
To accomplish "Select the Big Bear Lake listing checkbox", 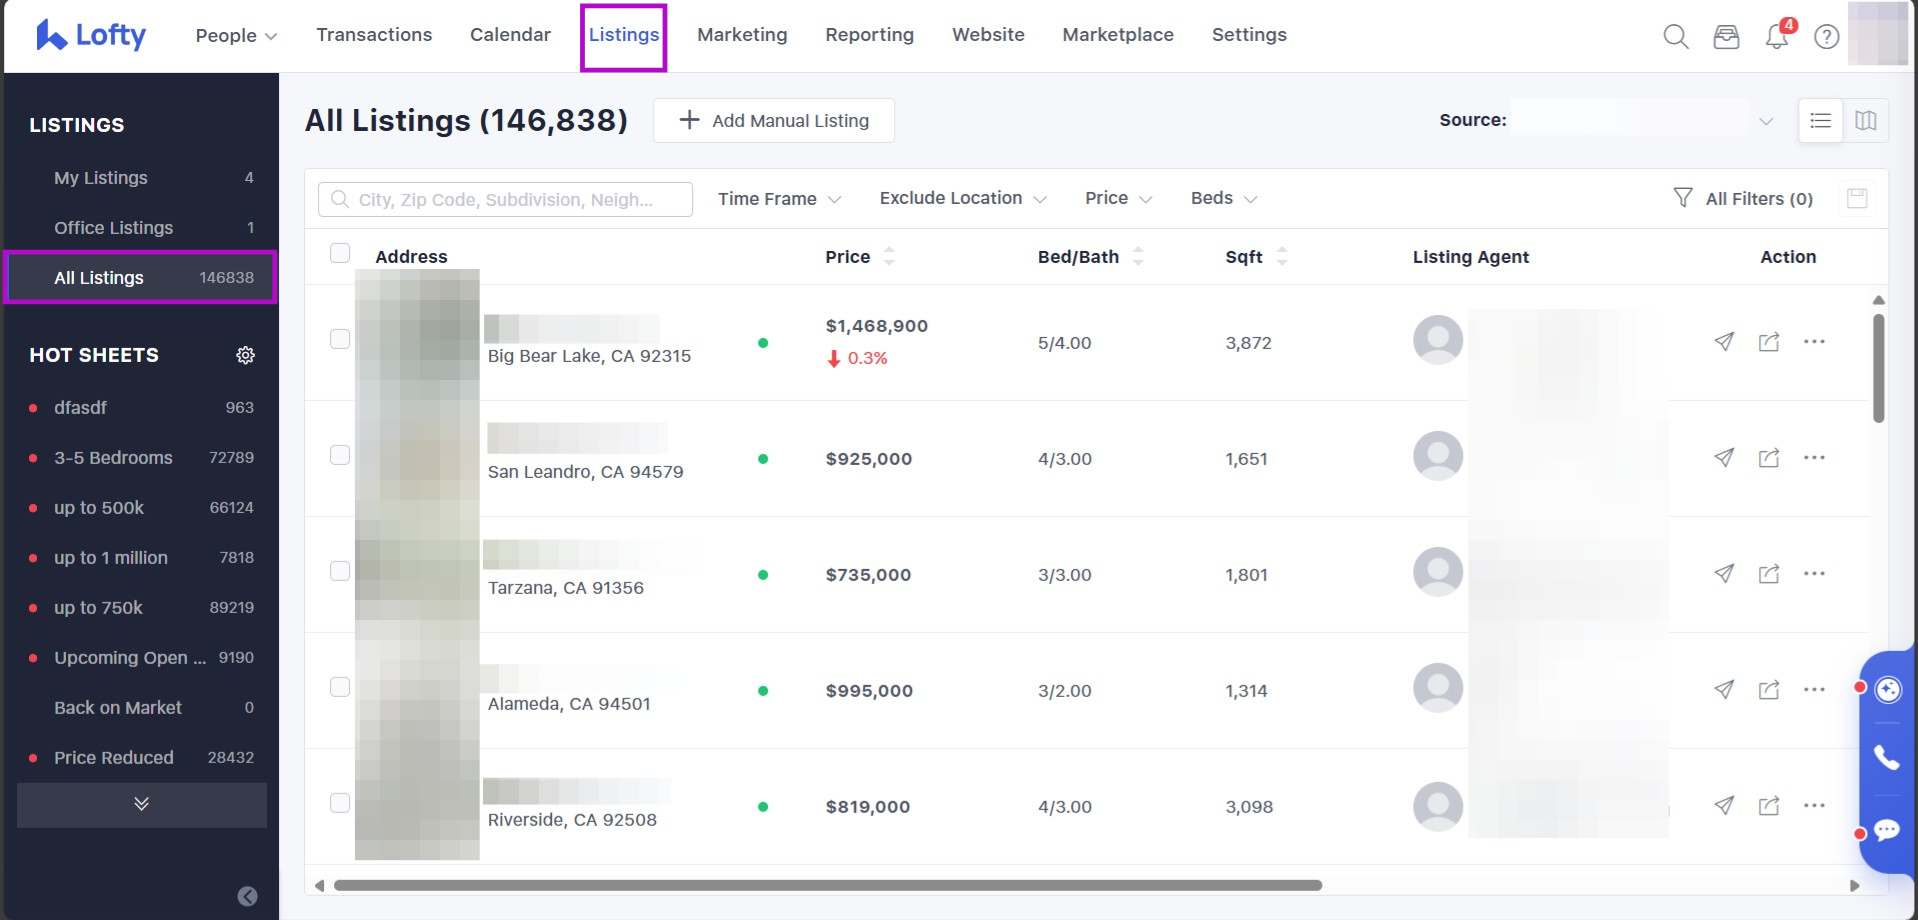I will tap(340, 339).
